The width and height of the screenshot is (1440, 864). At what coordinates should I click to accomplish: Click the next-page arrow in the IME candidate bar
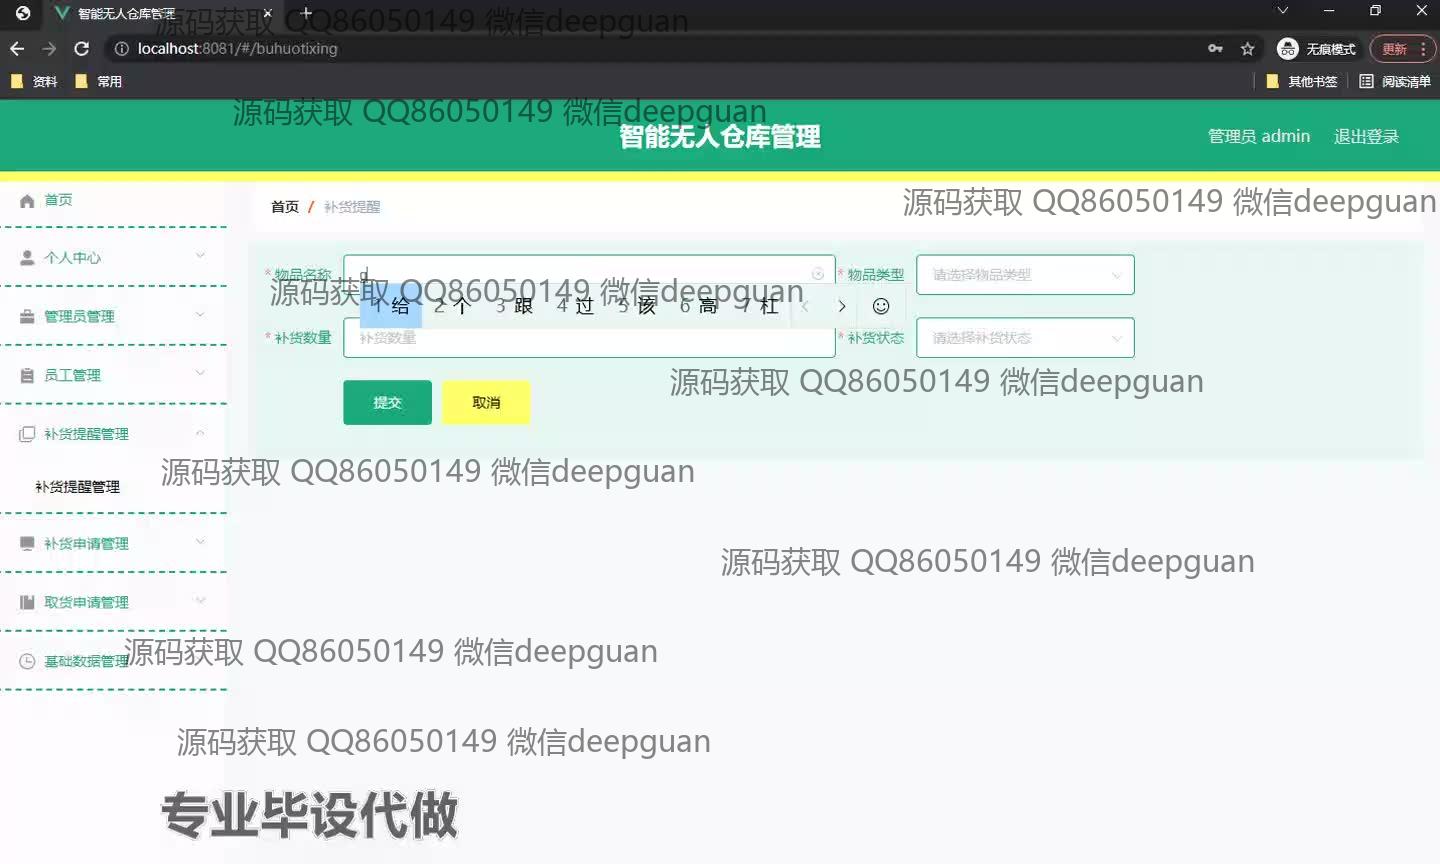pyautogui.click(x=842, y=306)
